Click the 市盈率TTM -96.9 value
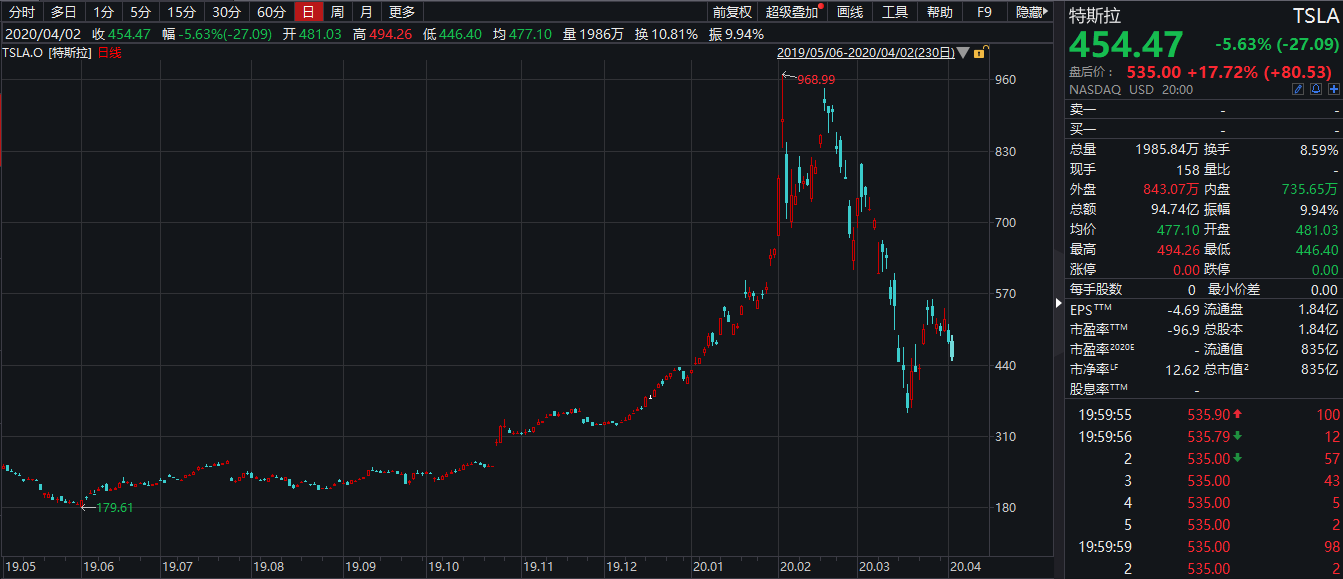 click(x=1184, y=330)
